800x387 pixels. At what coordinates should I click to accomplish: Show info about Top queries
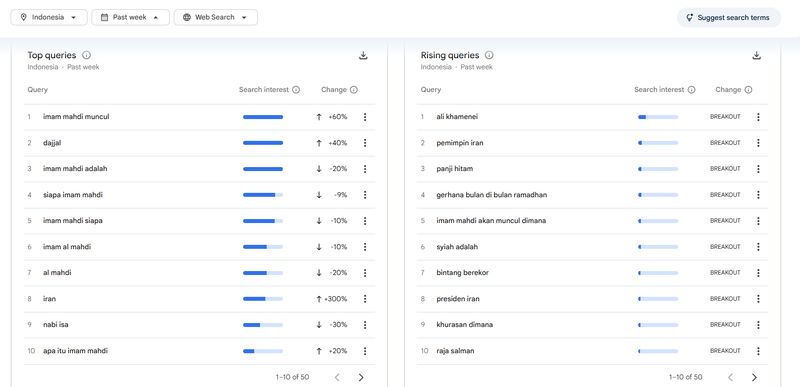pyautogui.click(x=87, y=55)
